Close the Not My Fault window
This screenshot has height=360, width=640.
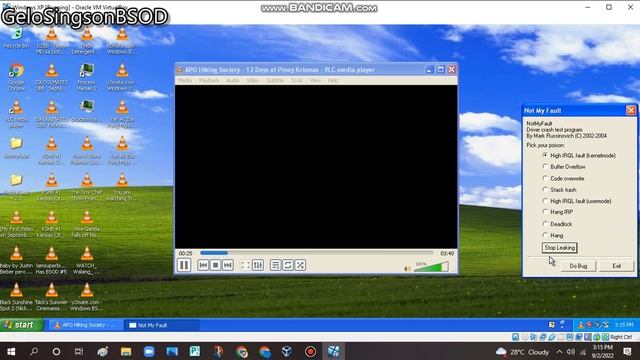pos(631,110)
